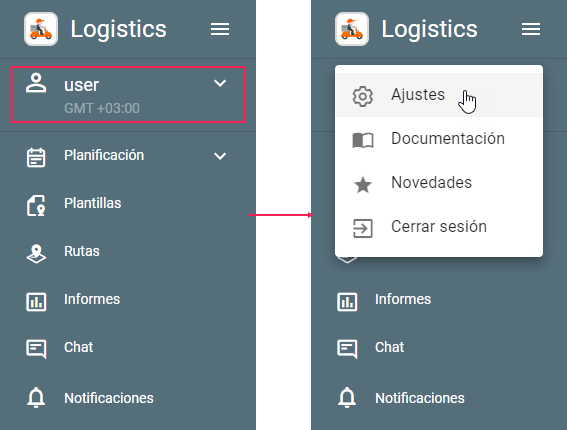Open Rutas map pin icon
The height and width of the screenshot is (430, 567).
click(36, 254)
